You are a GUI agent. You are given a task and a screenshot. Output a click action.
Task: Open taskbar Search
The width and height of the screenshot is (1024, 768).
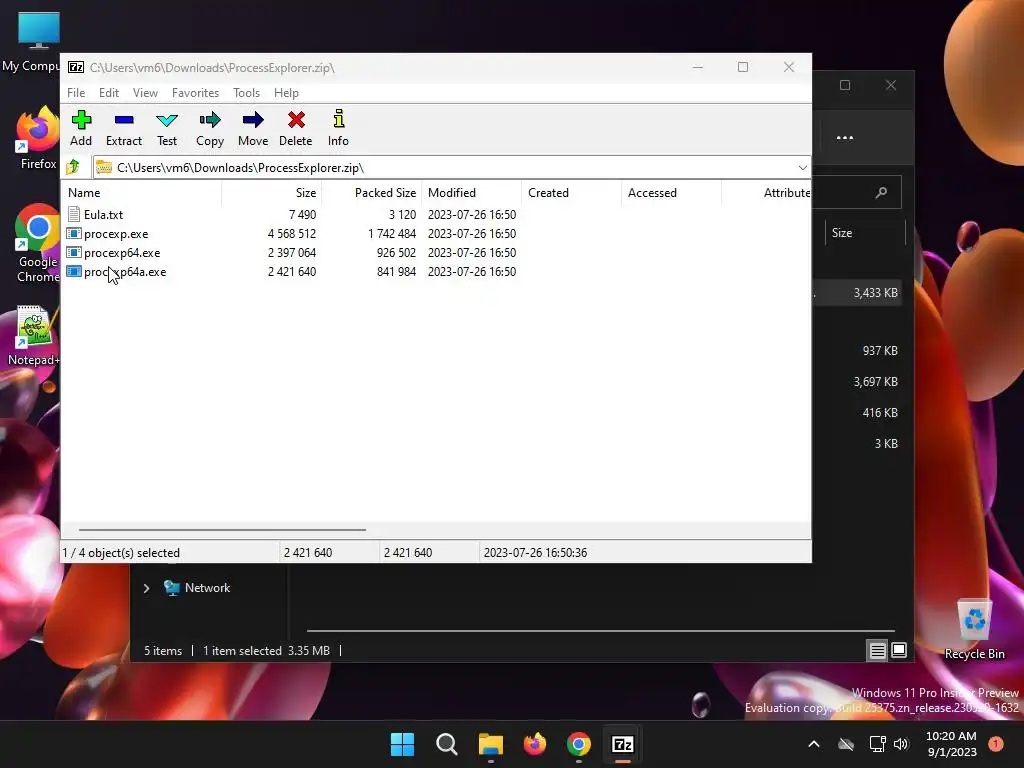(x=447, y=744)
